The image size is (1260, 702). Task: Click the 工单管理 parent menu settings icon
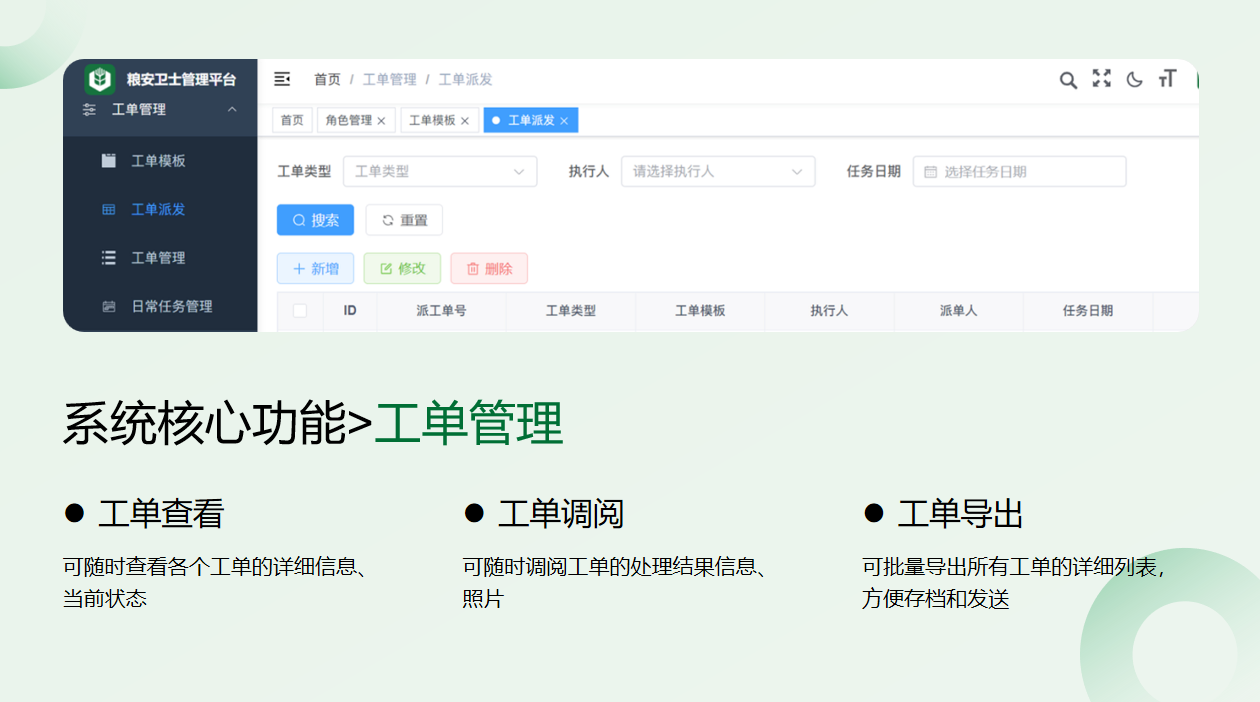tap(90, 110)
